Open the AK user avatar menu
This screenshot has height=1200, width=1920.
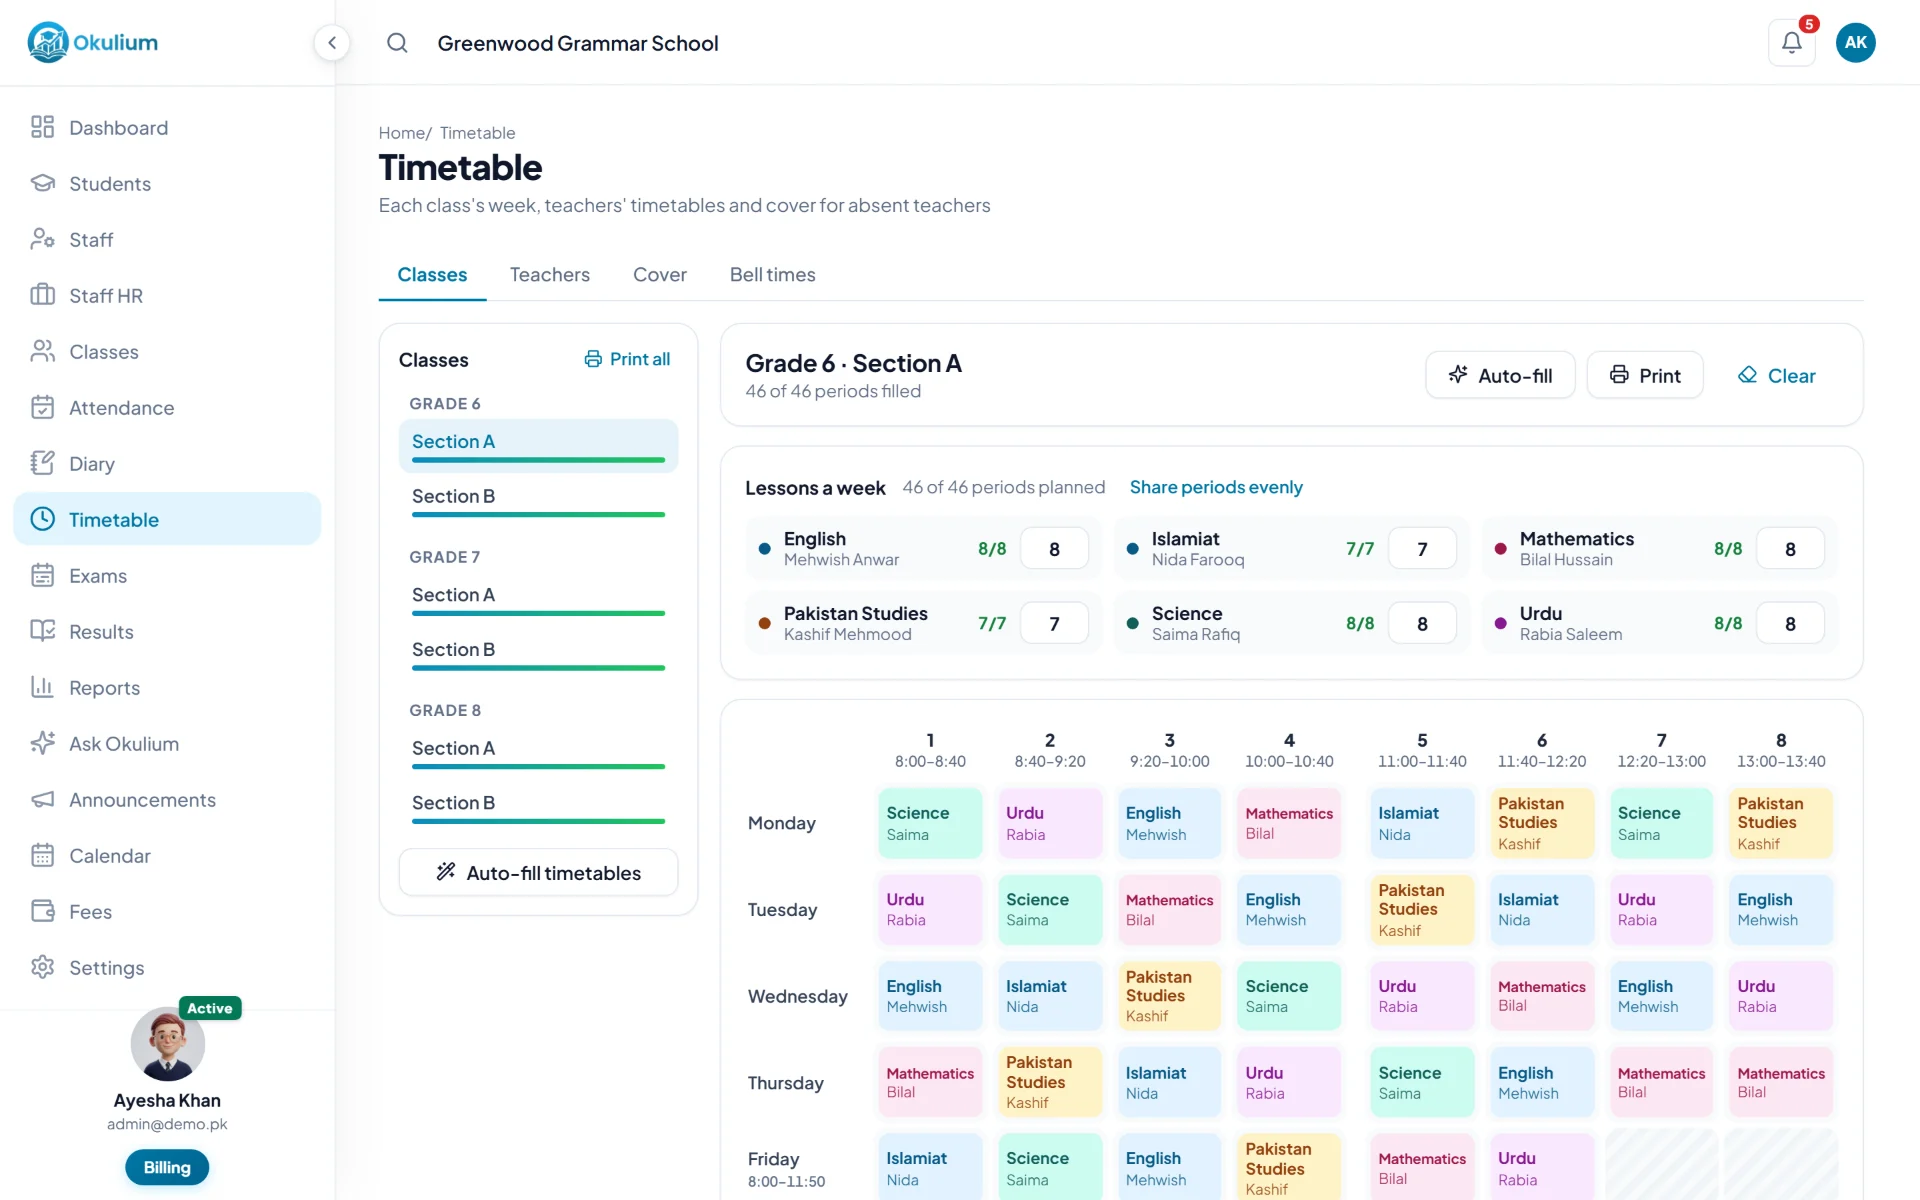pyautogui.click(x=1855, y=43)
